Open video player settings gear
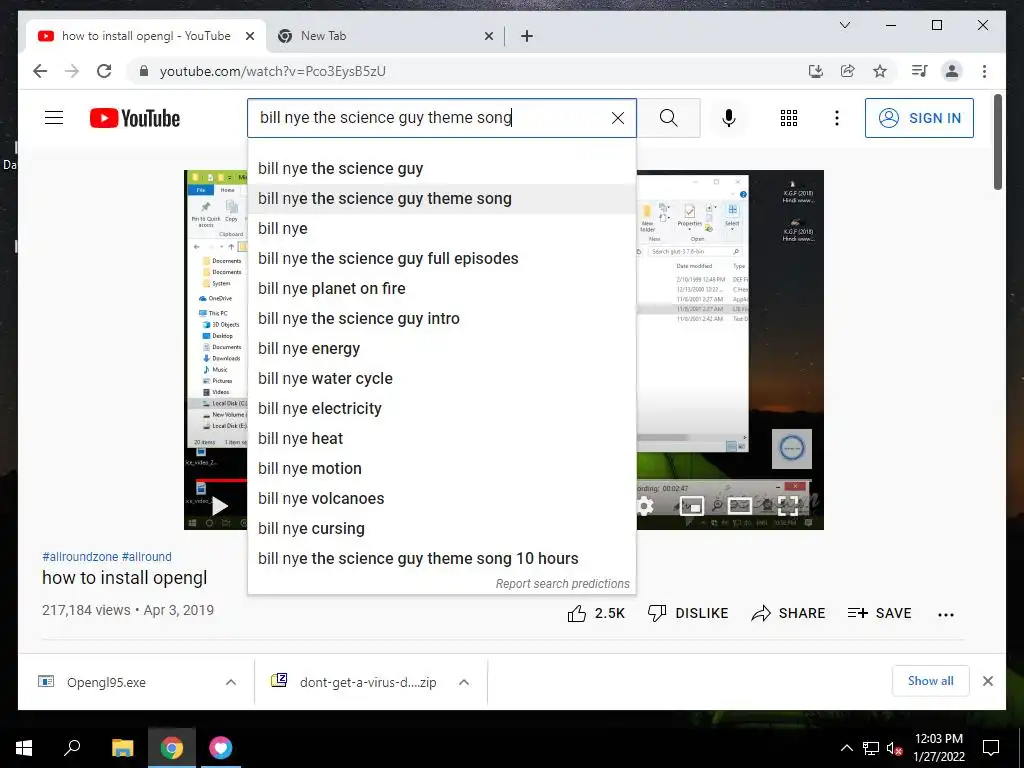 click(645, 506)
